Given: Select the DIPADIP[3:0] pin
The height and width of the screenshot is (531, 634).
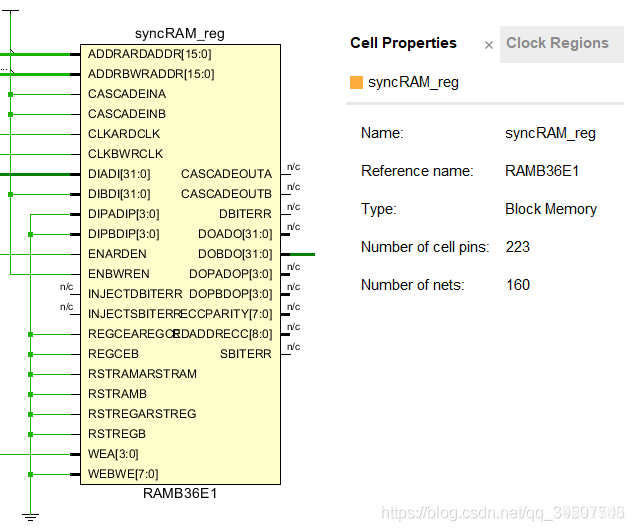Looking at the screenshot, I should click(x=124, y=214).
